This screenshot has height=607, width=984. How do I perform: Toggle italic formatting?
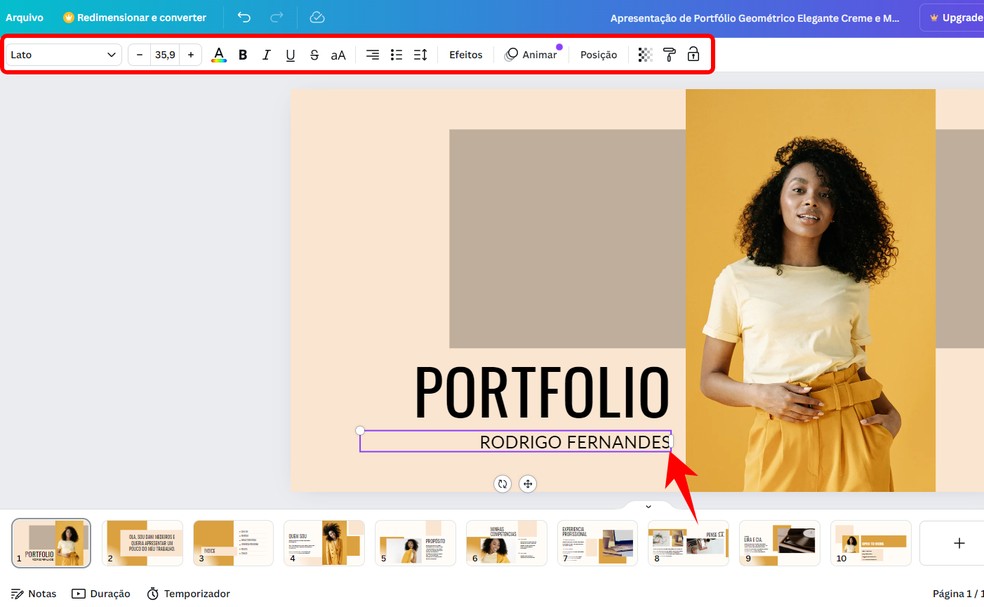(266, 55)
